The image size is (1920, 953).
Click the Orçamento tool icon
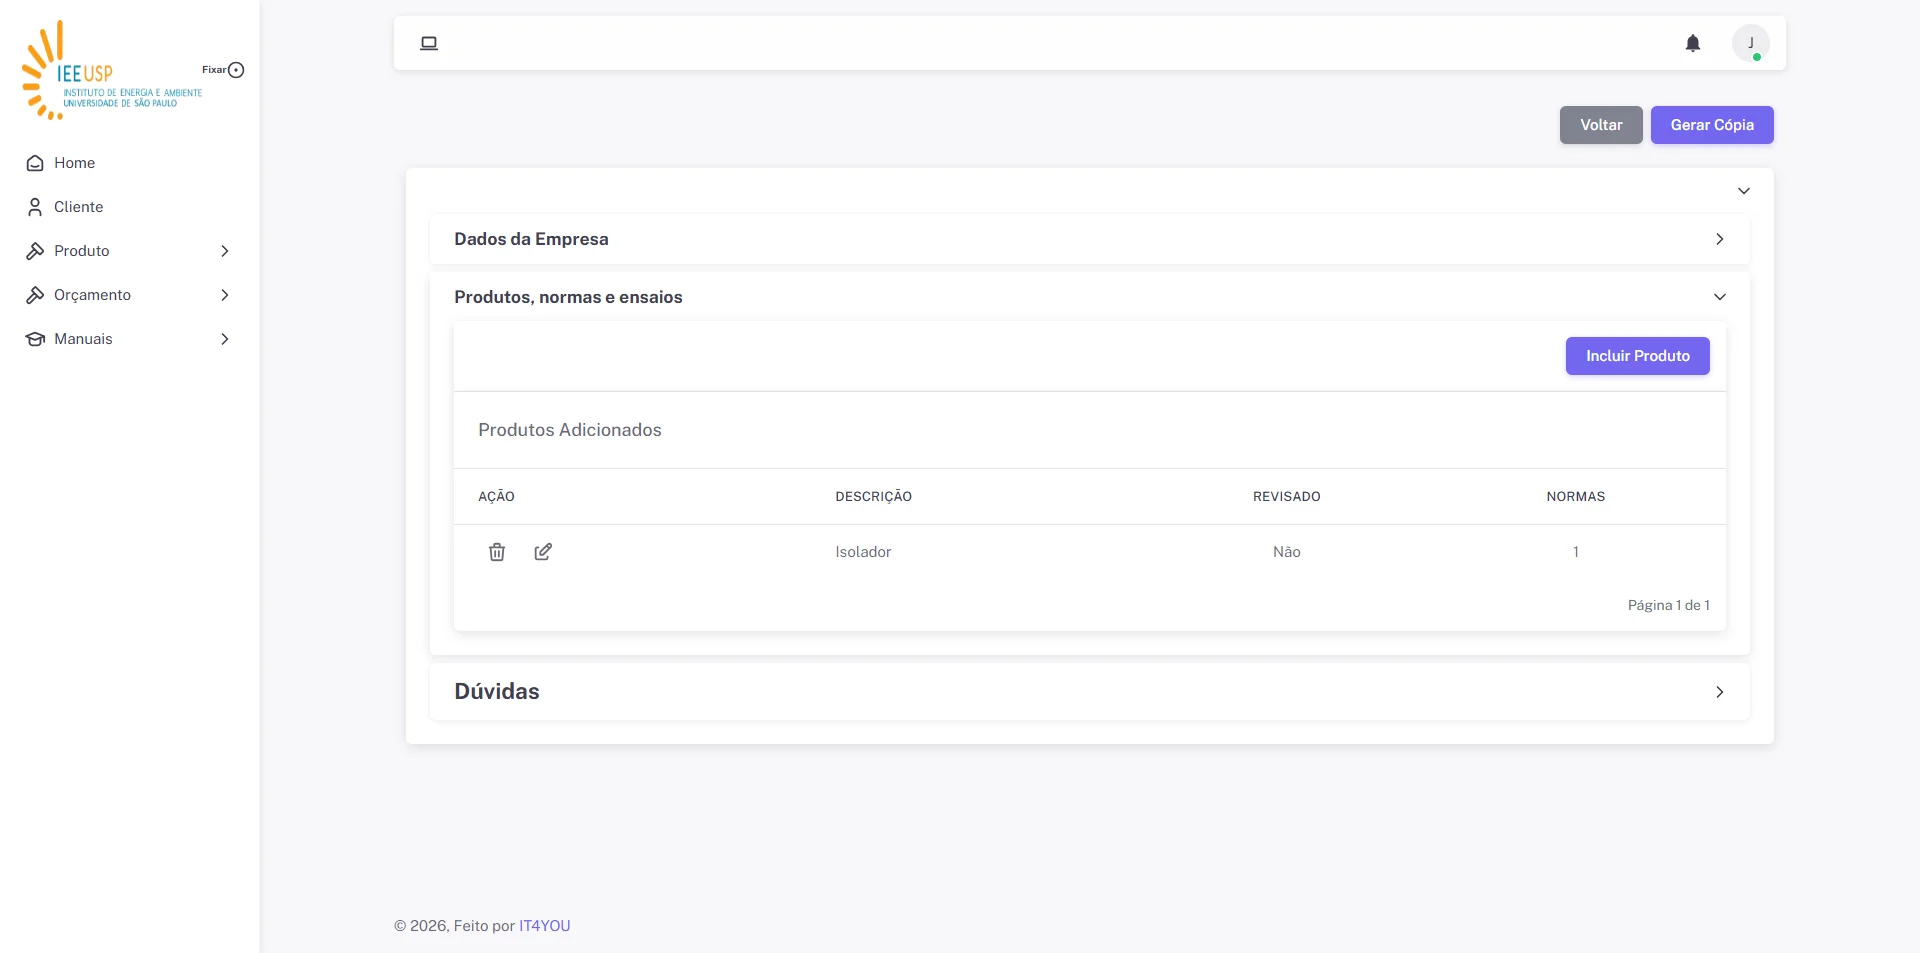[35, 295]
